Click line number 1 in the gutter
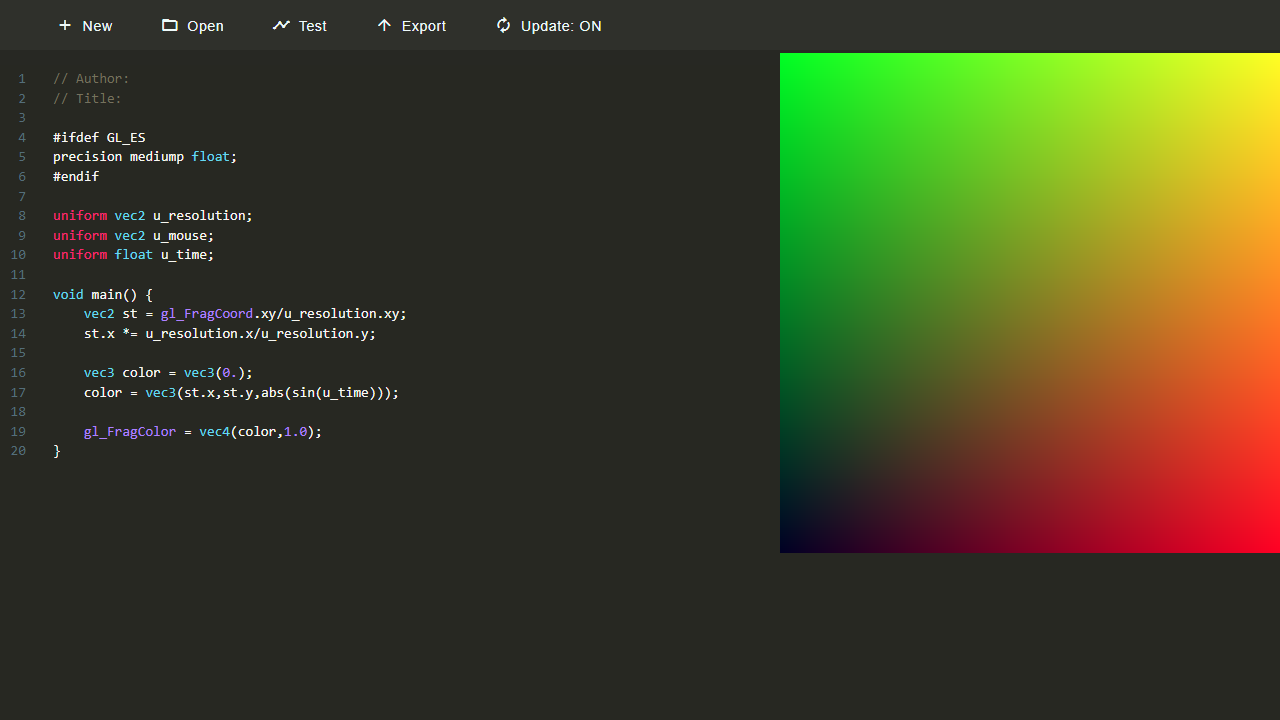The image size is (1280, 720). click(x=22, y=79)
